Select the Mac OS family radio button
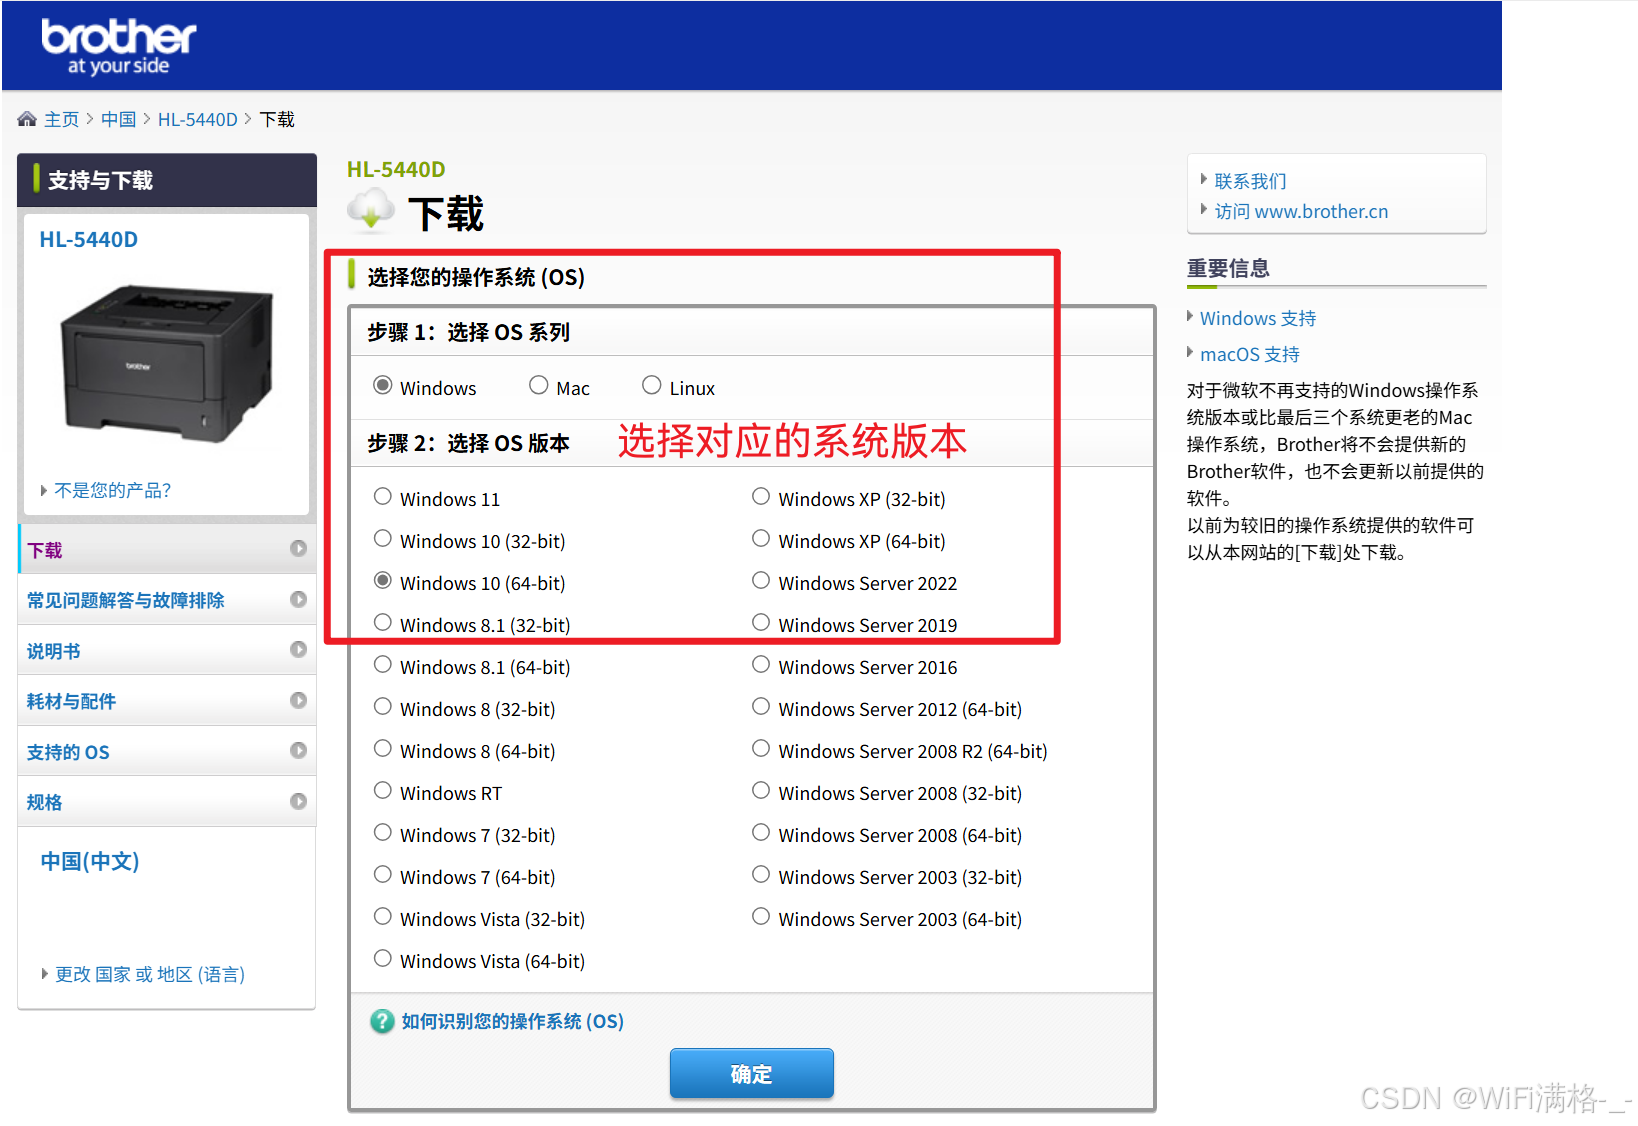1638x1126 pixels. tap(539, 385)
